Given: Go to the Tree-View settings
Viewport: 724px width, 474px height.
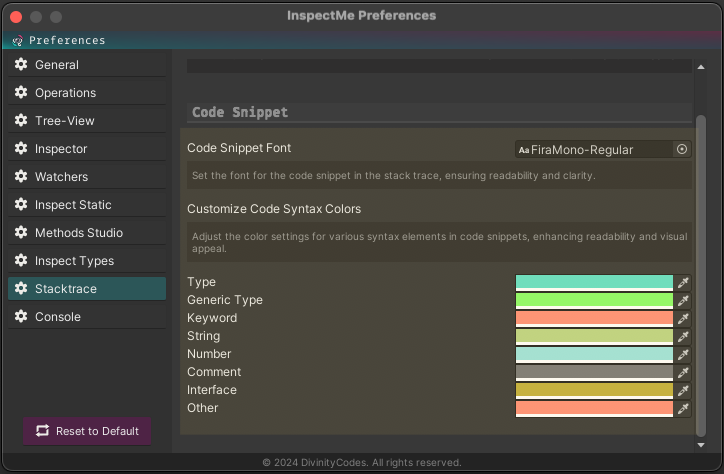Looking at the screenshot, I should 87,120.
